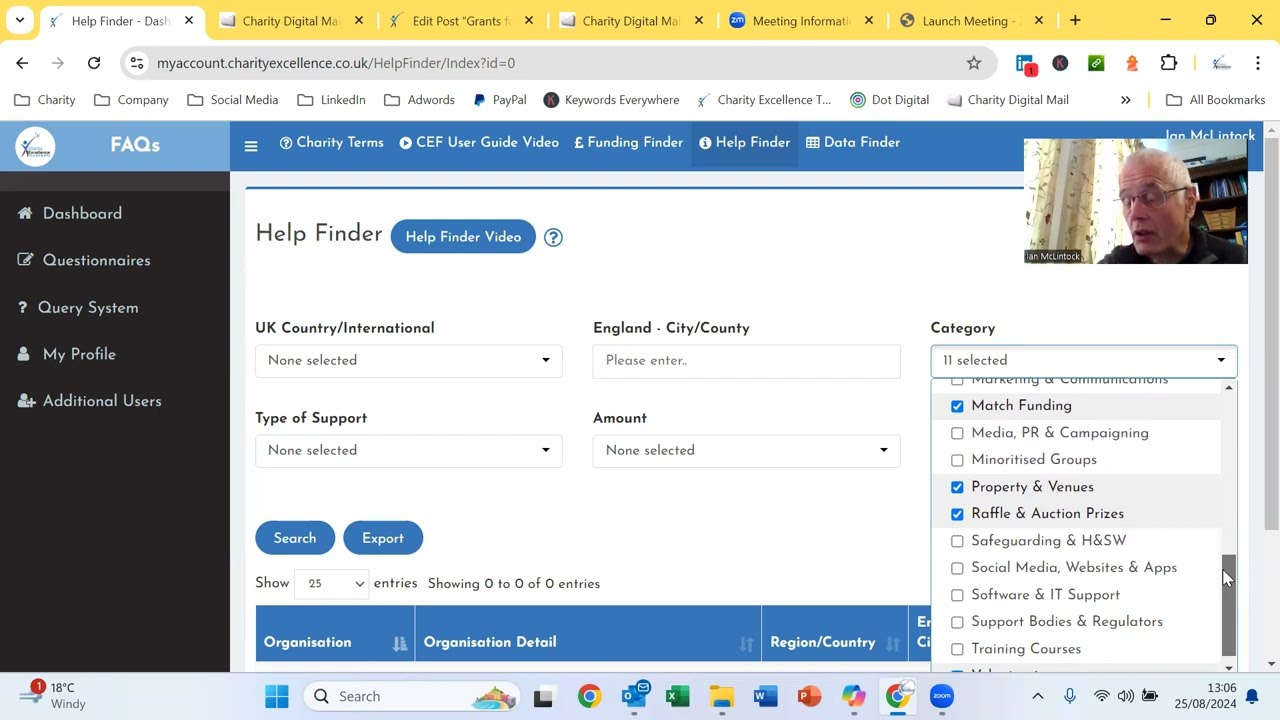Open Questionnaires in sidebar
Image resolution: width=1280 pixels, height=720 pixels.
(x=84, y=261)
